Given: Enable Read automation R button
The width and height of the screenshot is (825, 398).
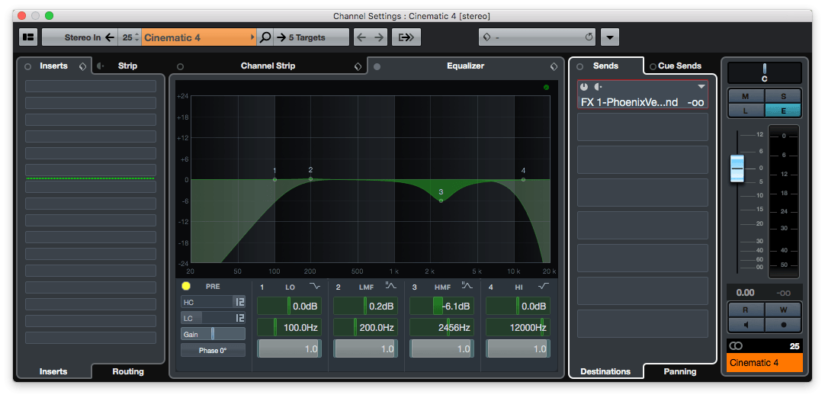Looking at the screenshot, I should point(746,310).
